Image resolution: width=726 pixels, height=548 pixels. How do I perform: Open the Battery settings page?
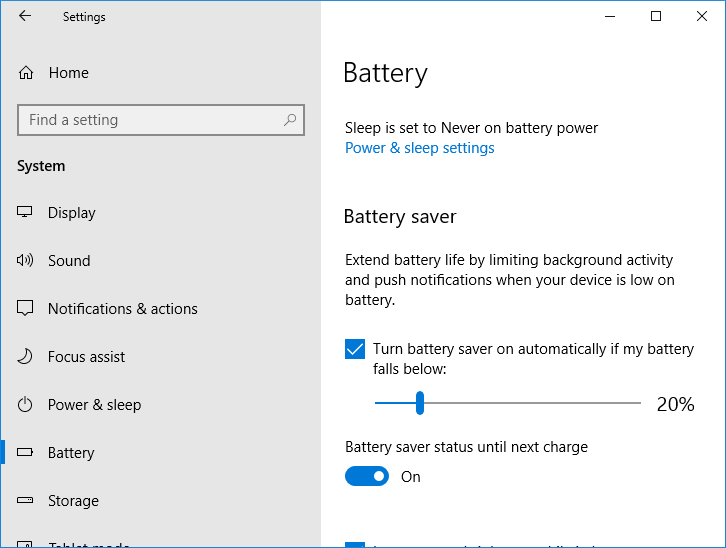tap(71, 453)
